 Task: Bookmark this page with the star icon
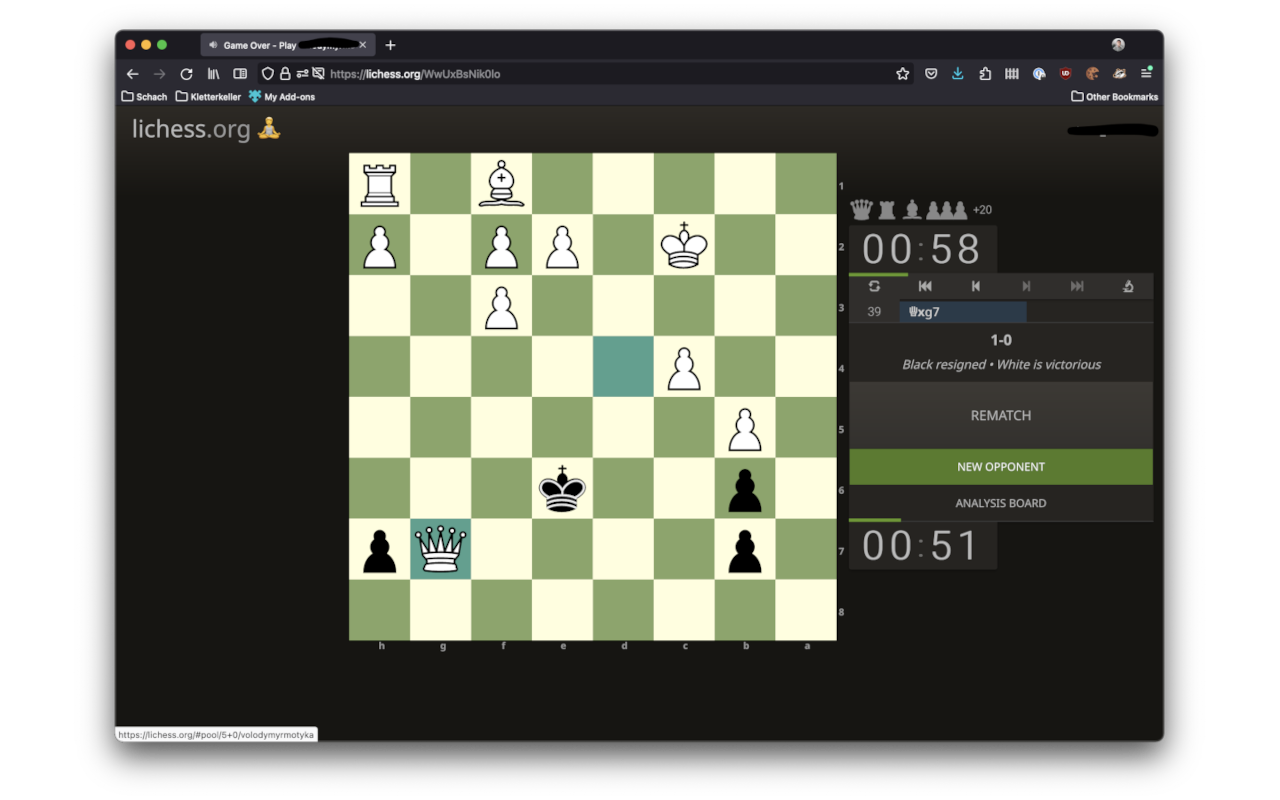click(x=903, y=74)
